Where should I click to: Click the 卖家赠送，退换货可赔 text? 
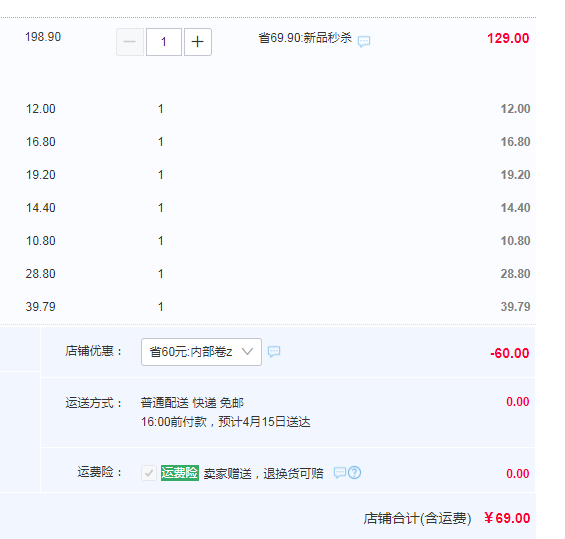tap(263, 473)
